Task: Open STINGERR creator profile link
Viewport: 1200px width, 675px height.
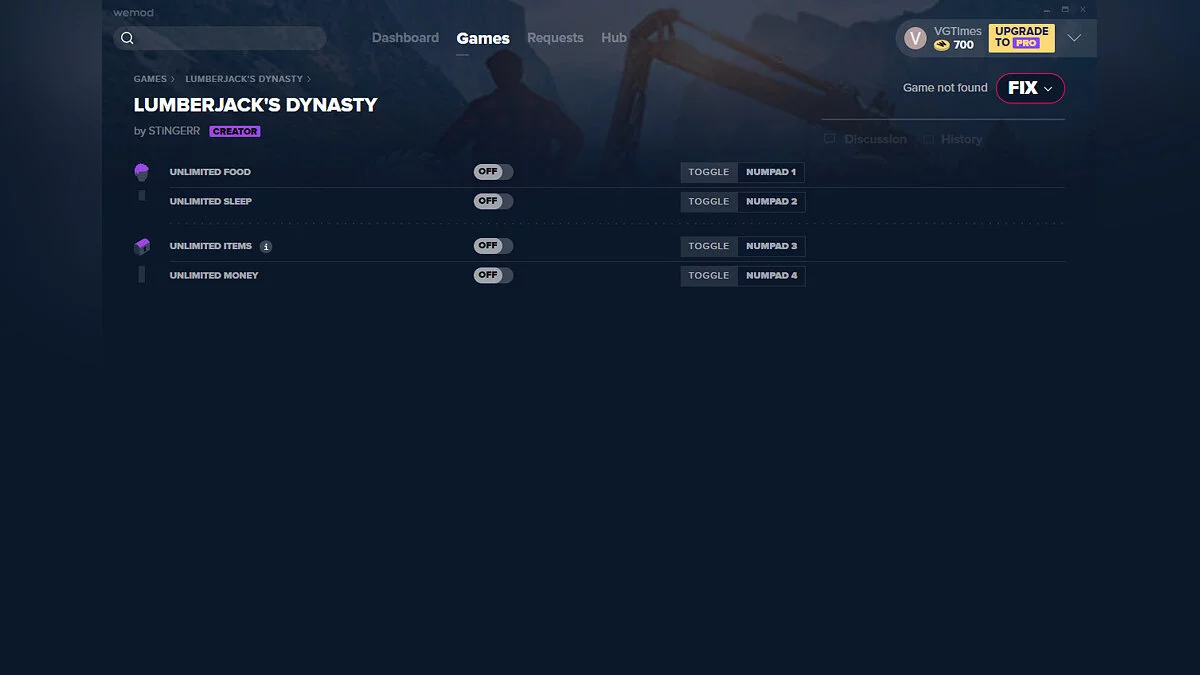Action: [174, 131]
